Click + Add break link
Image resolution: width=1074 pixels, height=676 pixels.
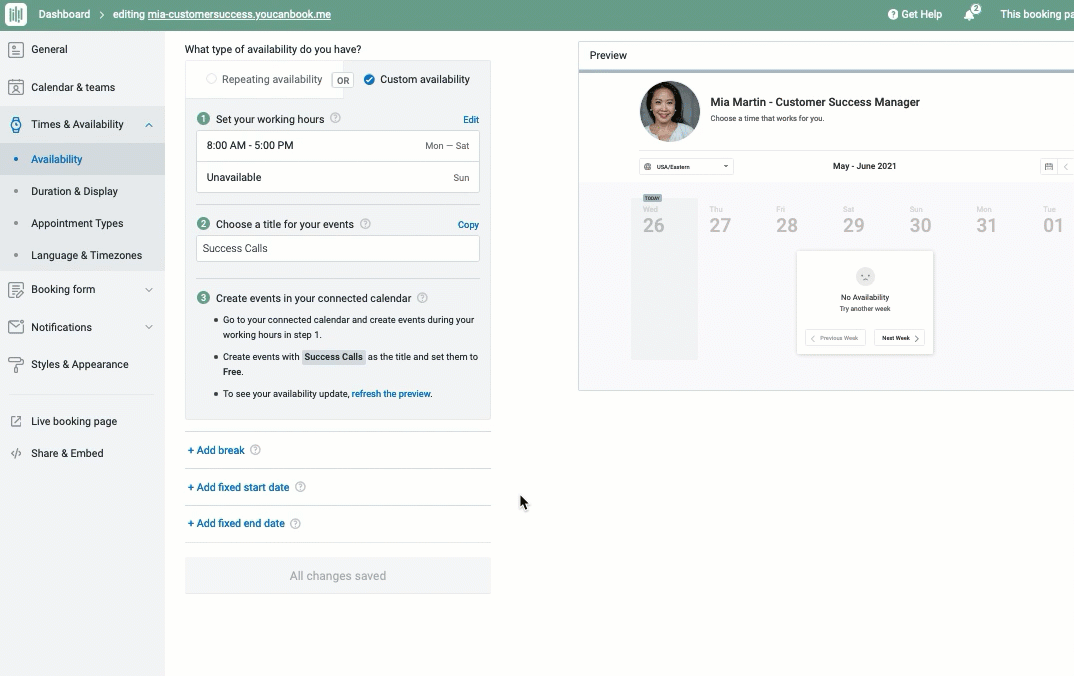tap(216, 450)
